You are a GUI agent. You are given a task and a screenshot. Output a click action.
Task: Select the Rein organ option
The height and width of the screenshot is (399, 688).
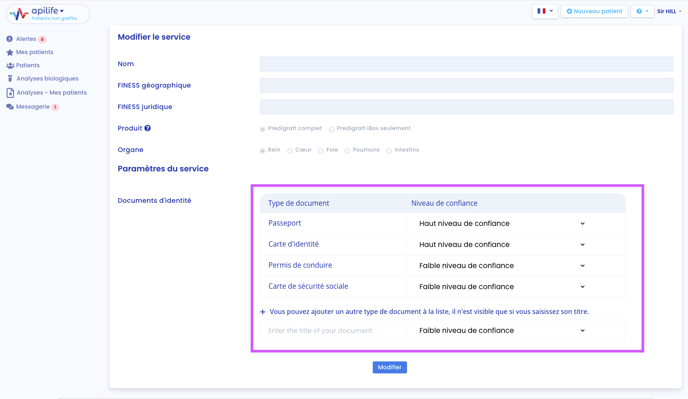pyautogui.click(x=262, y=151)
